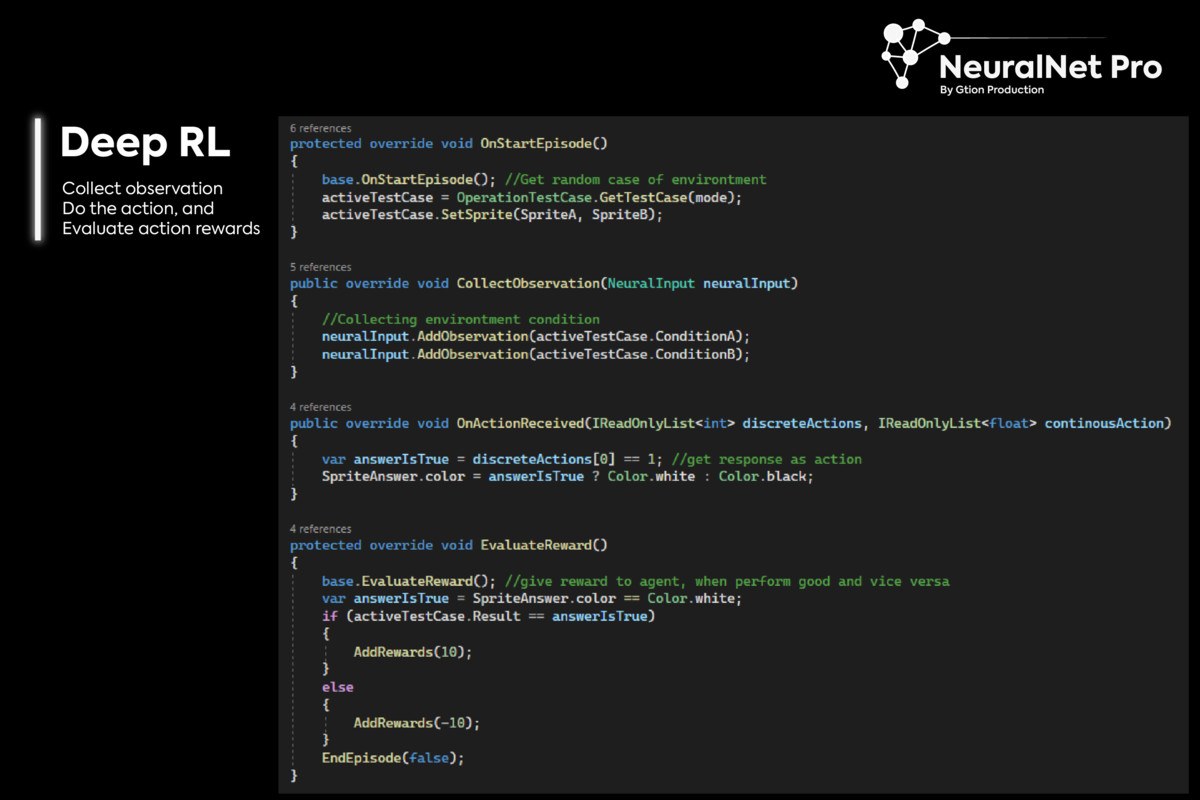This screenshot has width=1200, height=800.
Task: Click OperationTestCase.GetTestCase(mode) call
Action: (x=599, y=197)
